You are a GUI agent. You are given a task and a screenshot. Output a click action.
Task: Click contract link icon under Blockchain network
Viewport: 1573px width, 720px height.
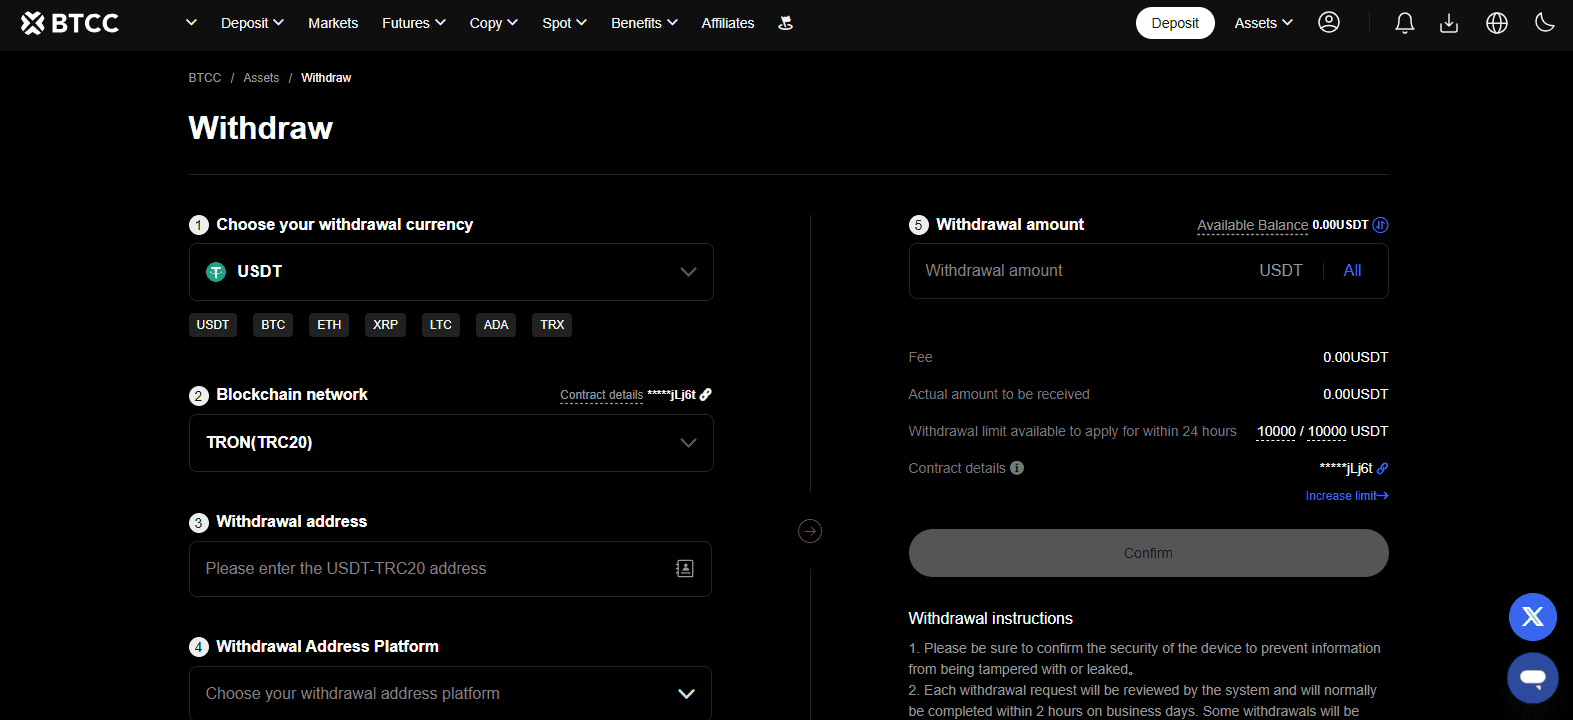coord(706,395)
